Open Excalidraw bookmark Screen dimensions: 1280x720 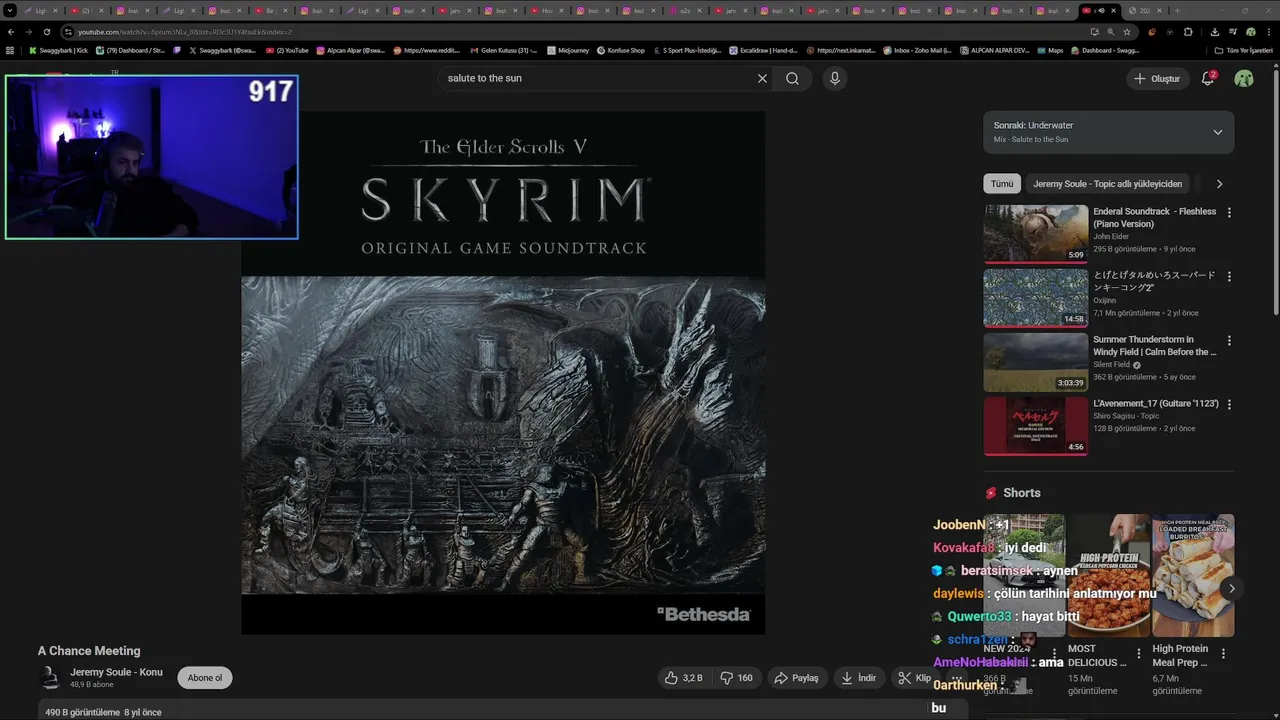pos(763,50)
